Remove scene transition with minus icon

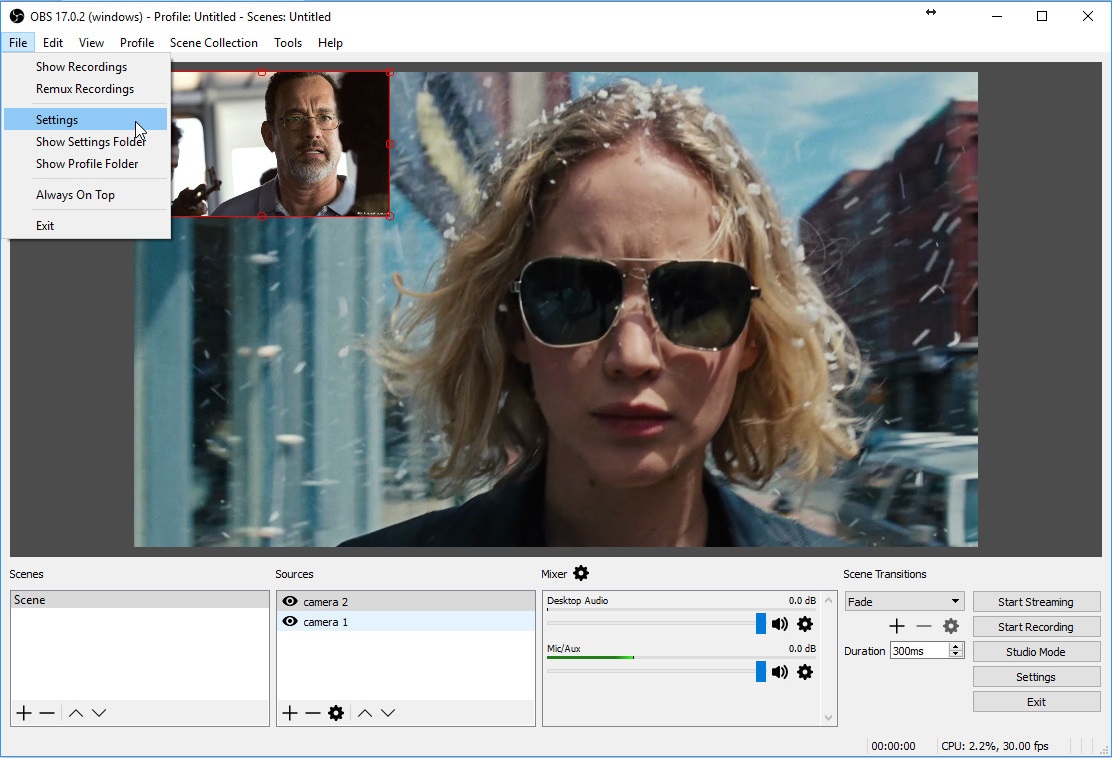[x=923, y=626]
